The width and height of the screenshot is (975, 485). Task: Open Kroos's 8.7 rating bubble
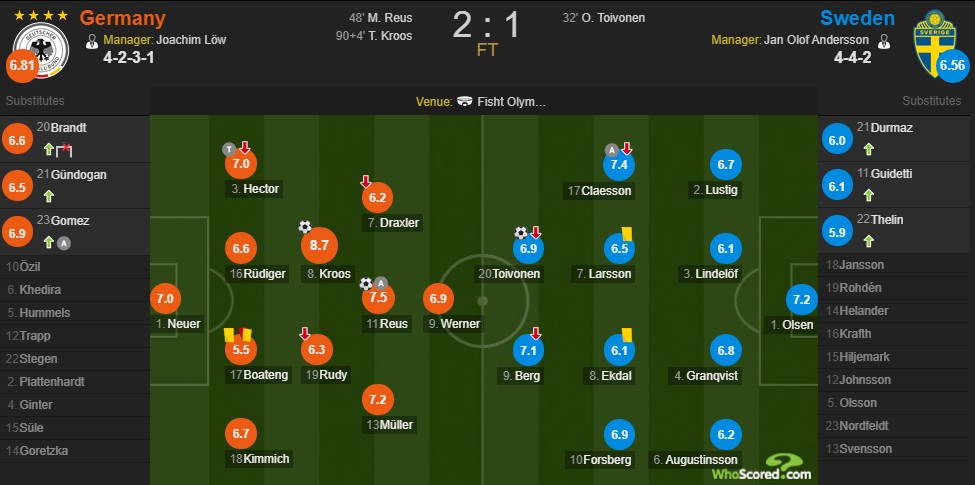coord(320,245)
